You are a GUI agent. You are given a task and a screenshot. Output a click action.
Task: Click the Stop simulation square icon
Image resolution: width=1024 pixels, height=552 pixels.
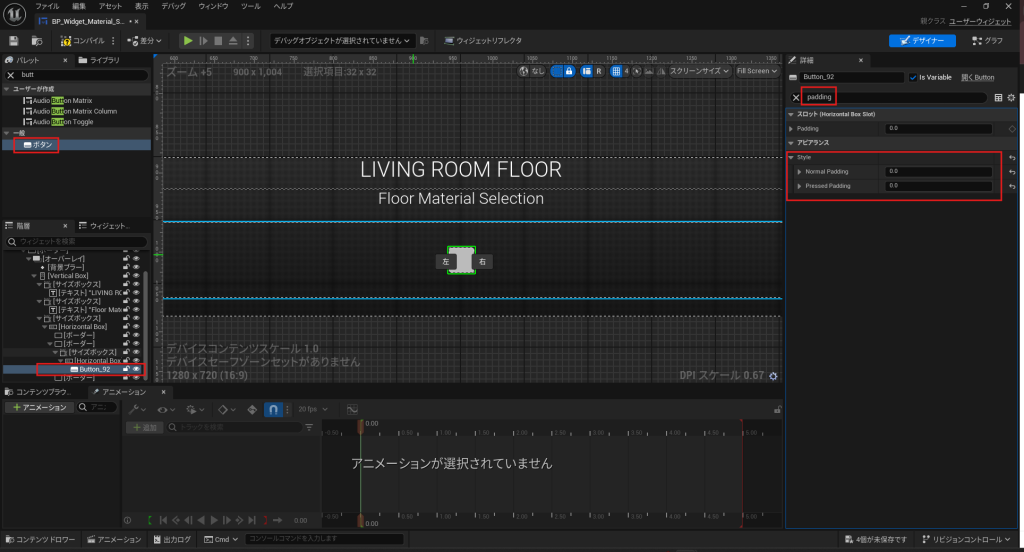pos(218,41)
